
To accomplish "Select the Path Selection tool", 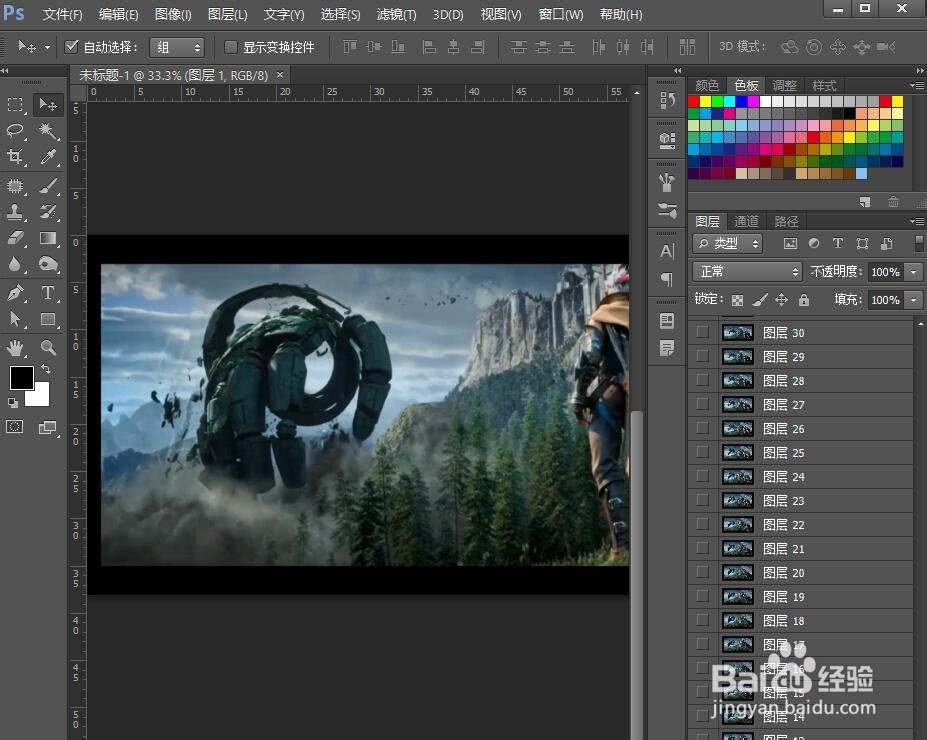I will pos(15,319).
